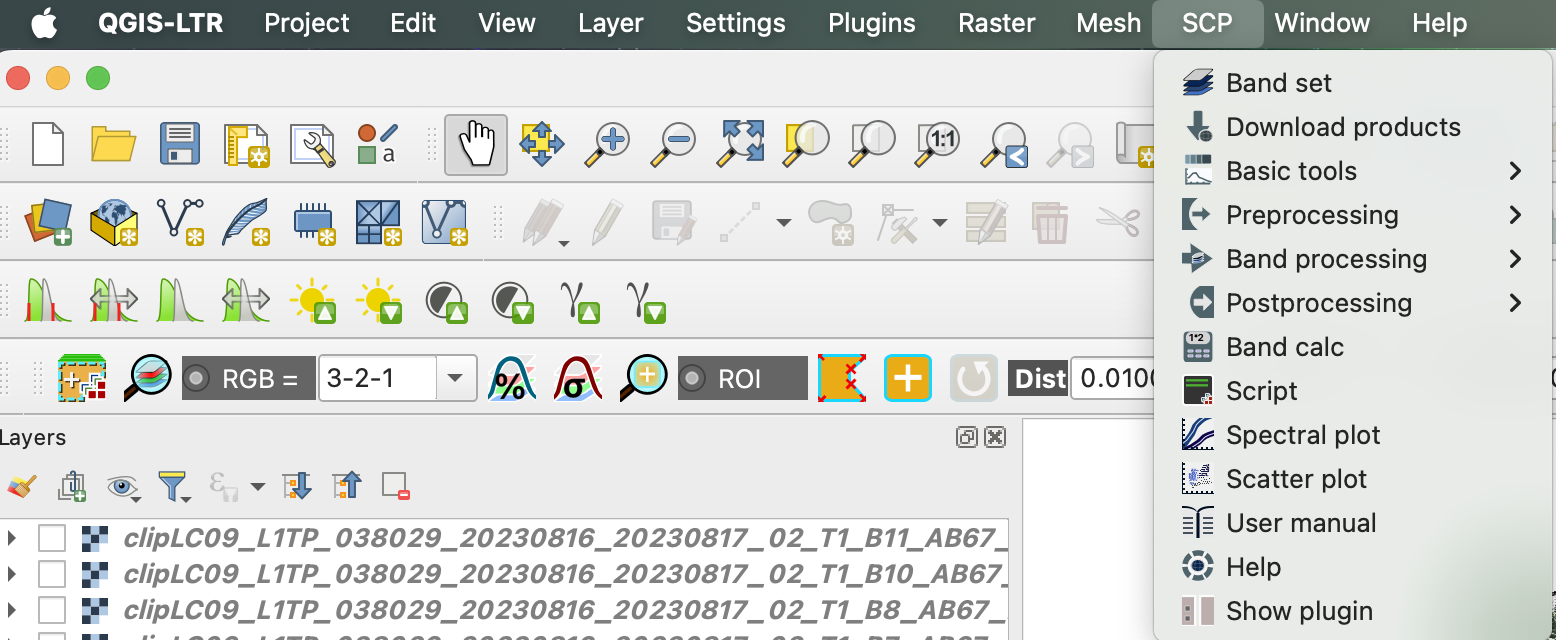Click the SCP cumulative cut stretch percent icon
The image size is (1556, 640).
(512, 379)
